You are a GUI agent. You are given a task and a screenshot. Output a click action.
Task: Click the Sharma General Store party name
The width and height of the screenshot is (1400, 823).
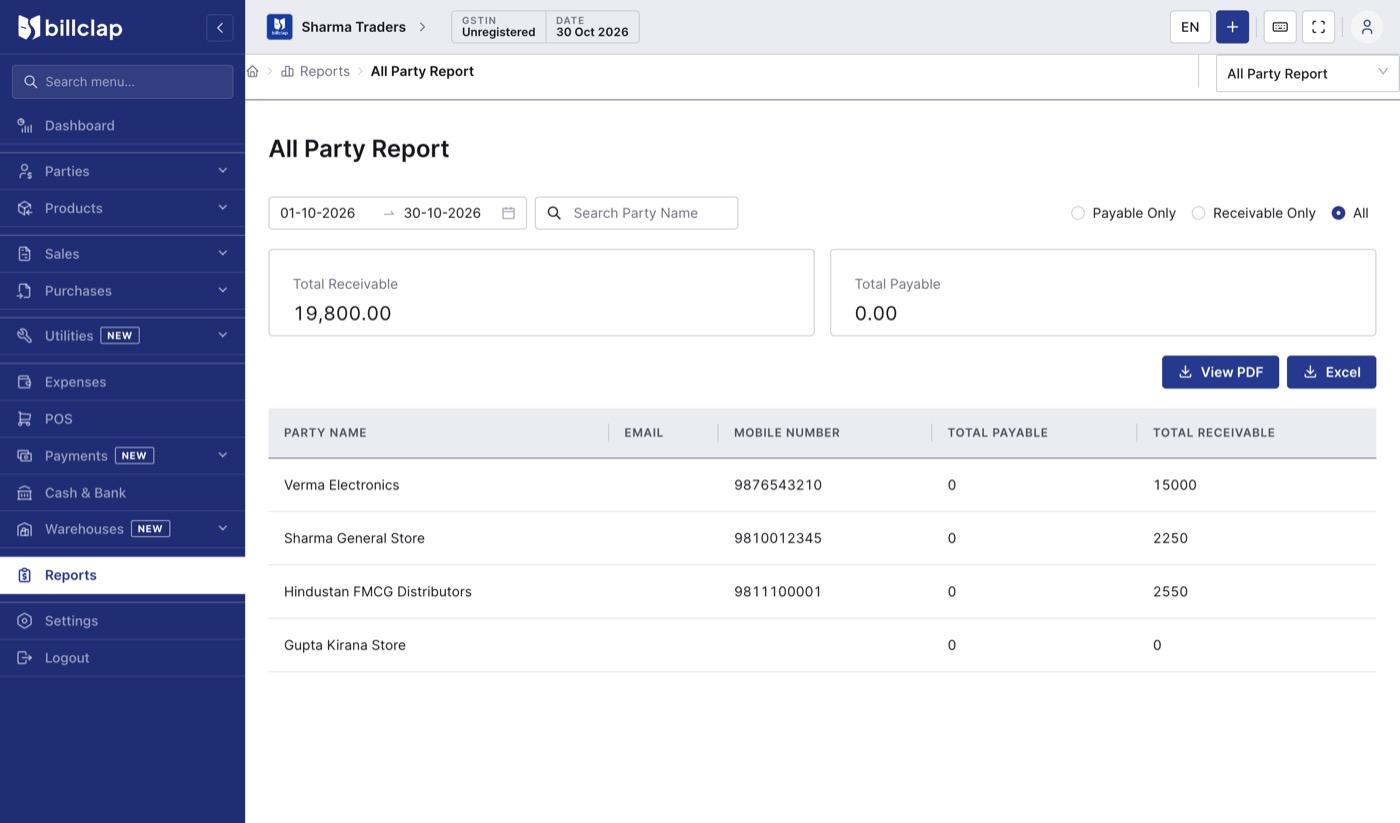354,538
